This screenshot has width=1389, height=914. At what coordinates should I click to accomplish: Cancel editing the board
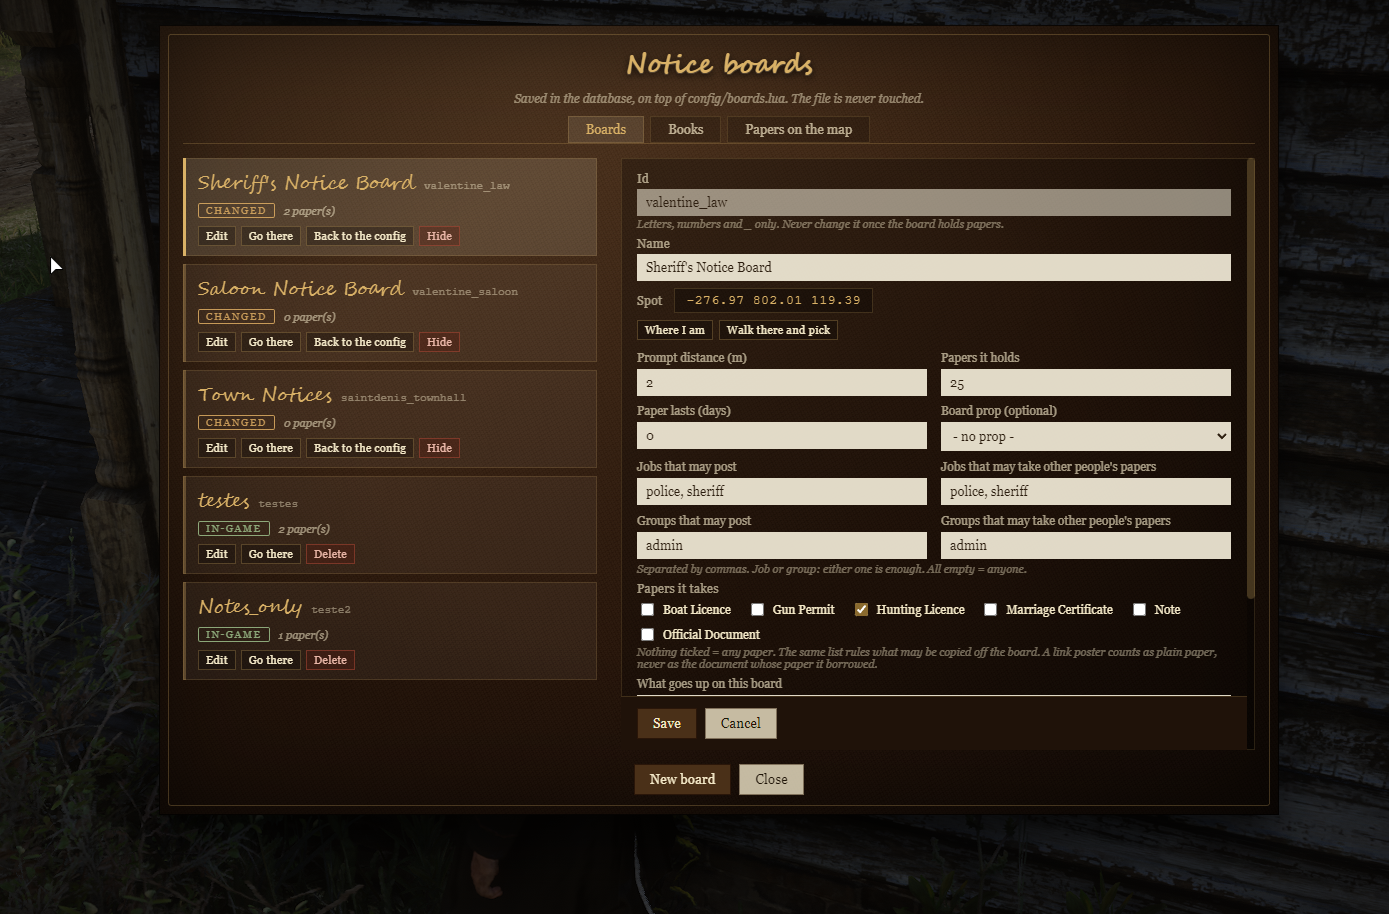(741, 723)
